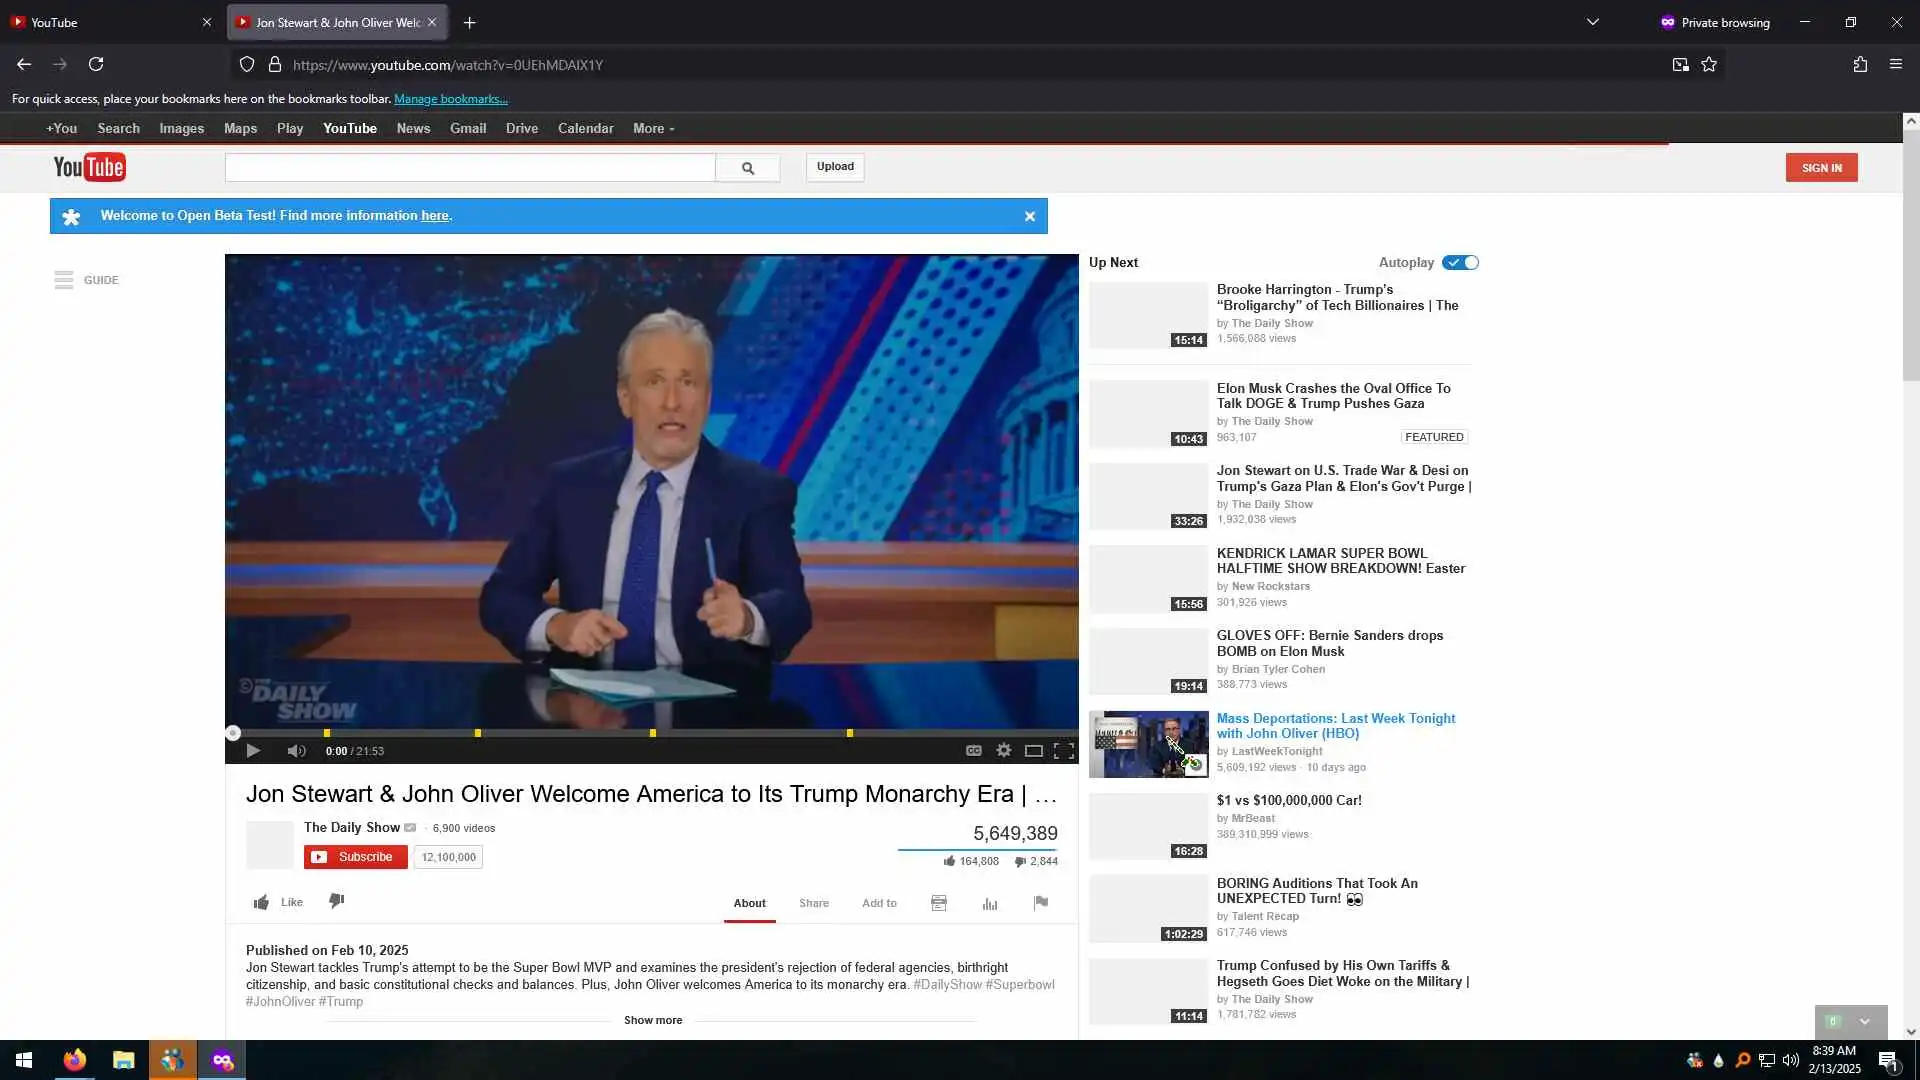
Task: Report video with flag icon
Action: [x=1041, y=902]
